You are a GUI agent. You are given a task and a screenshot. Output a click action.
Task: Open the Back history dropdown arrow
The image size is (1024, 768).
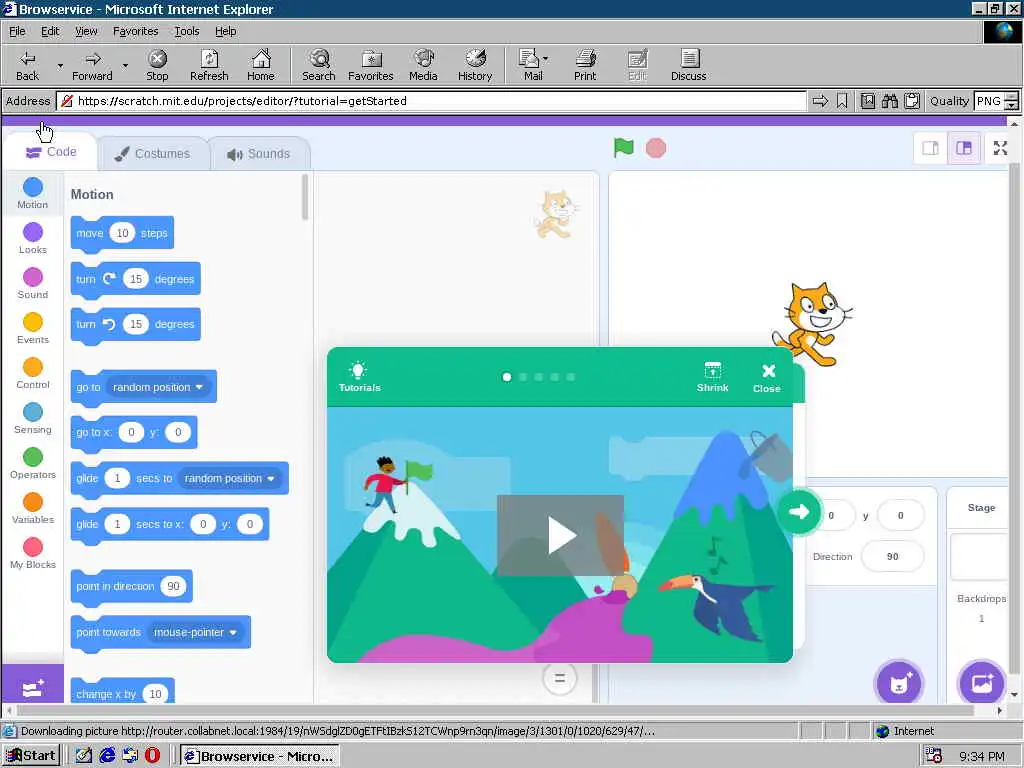click(60, 65)
